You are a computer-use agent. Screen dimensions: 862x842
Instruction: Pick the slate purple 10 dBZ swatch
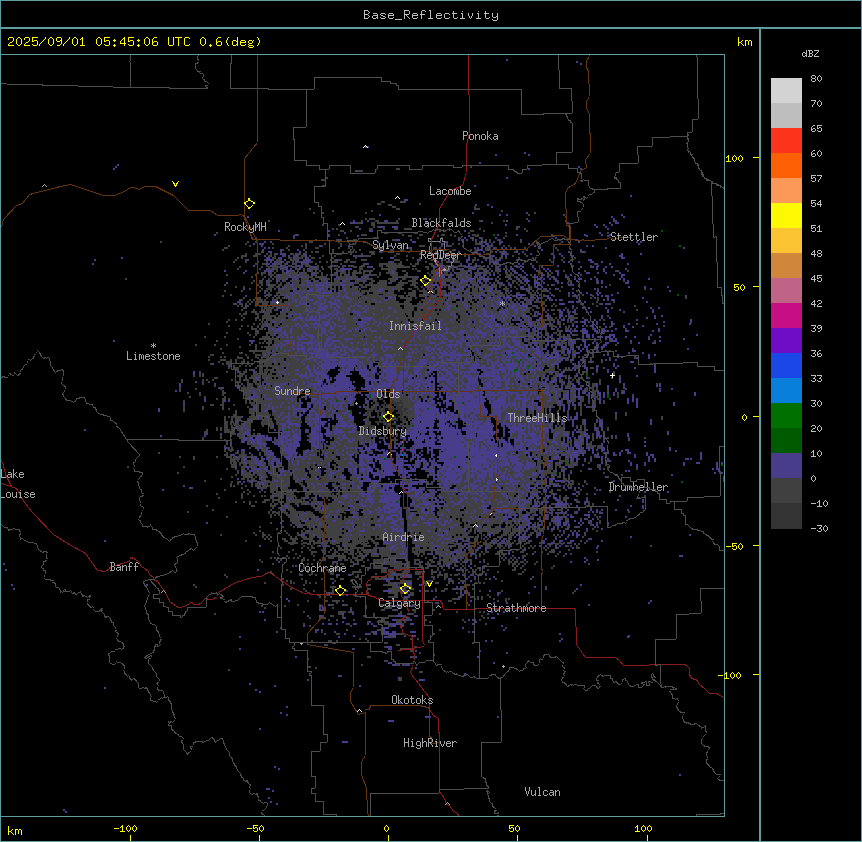786,466
